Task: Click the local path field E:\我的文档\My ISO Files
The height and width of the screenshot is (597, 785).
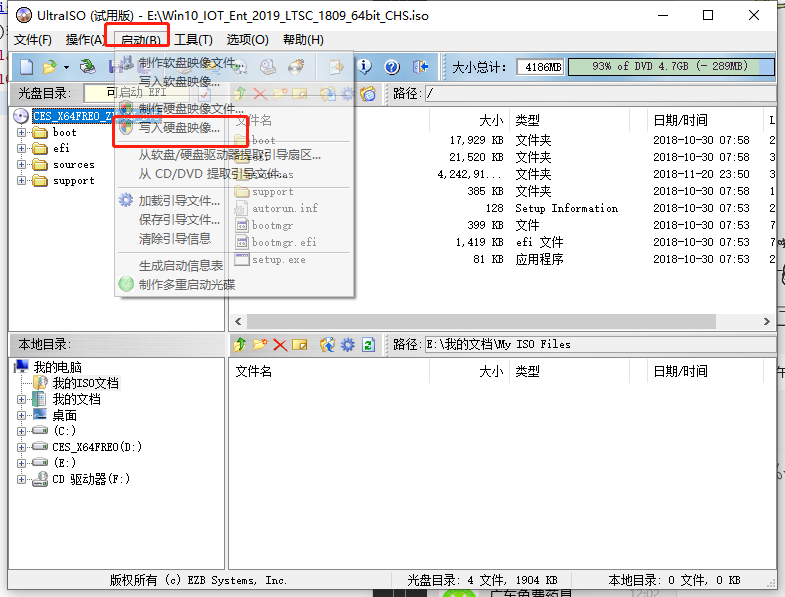Action: [600, 345]
